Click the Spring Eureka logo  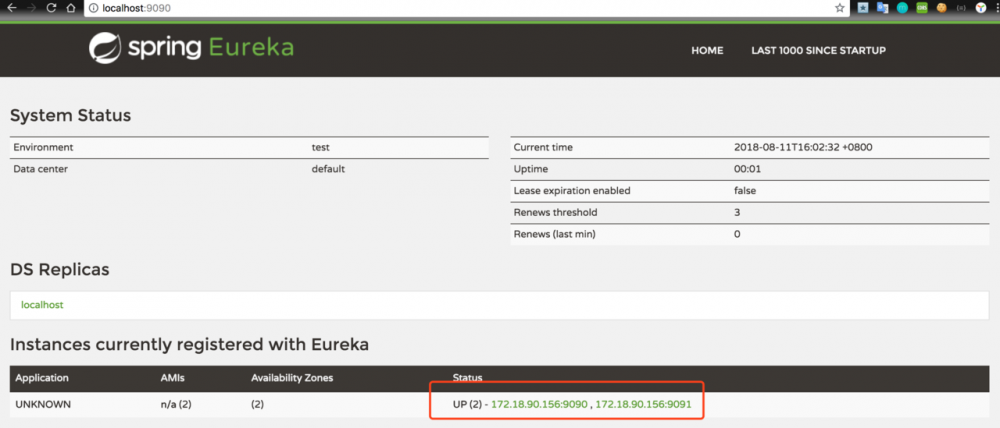pos(191,48)
